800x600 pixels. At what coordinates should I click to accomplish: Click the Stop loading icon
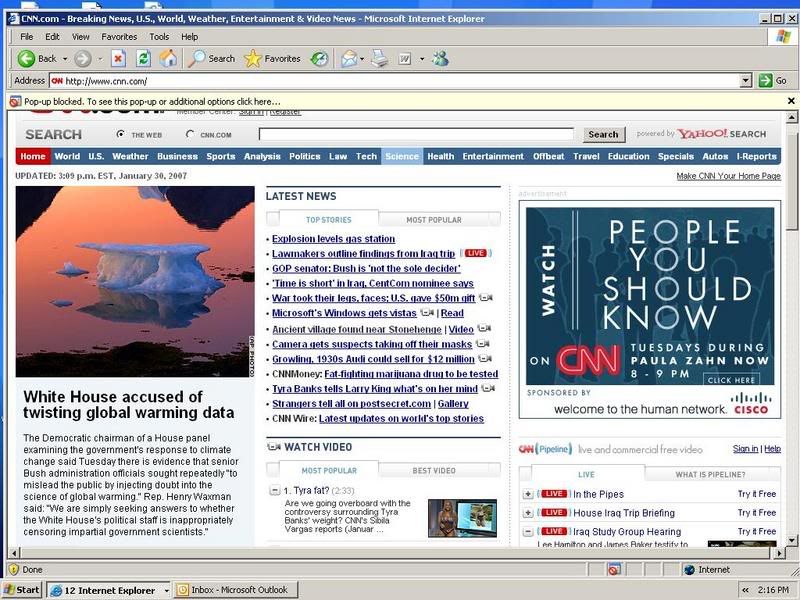pos(118,59)
